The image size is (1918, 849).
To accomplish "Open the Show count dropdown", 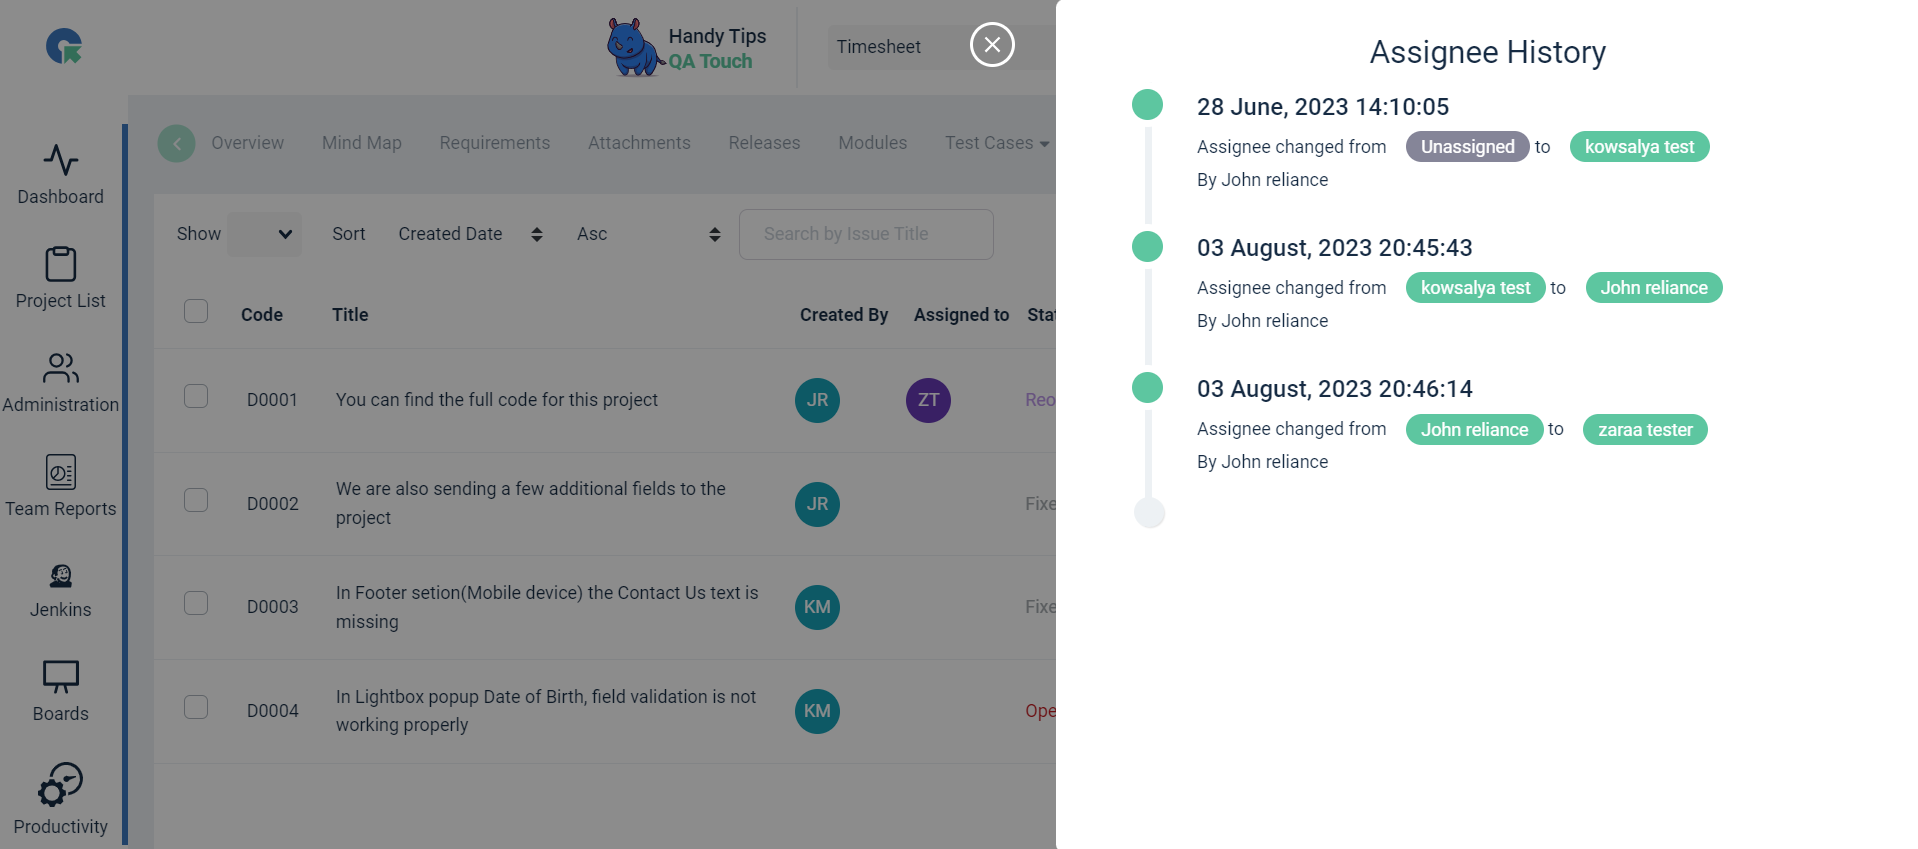I will pyautogui.click(x=264, y=234).
